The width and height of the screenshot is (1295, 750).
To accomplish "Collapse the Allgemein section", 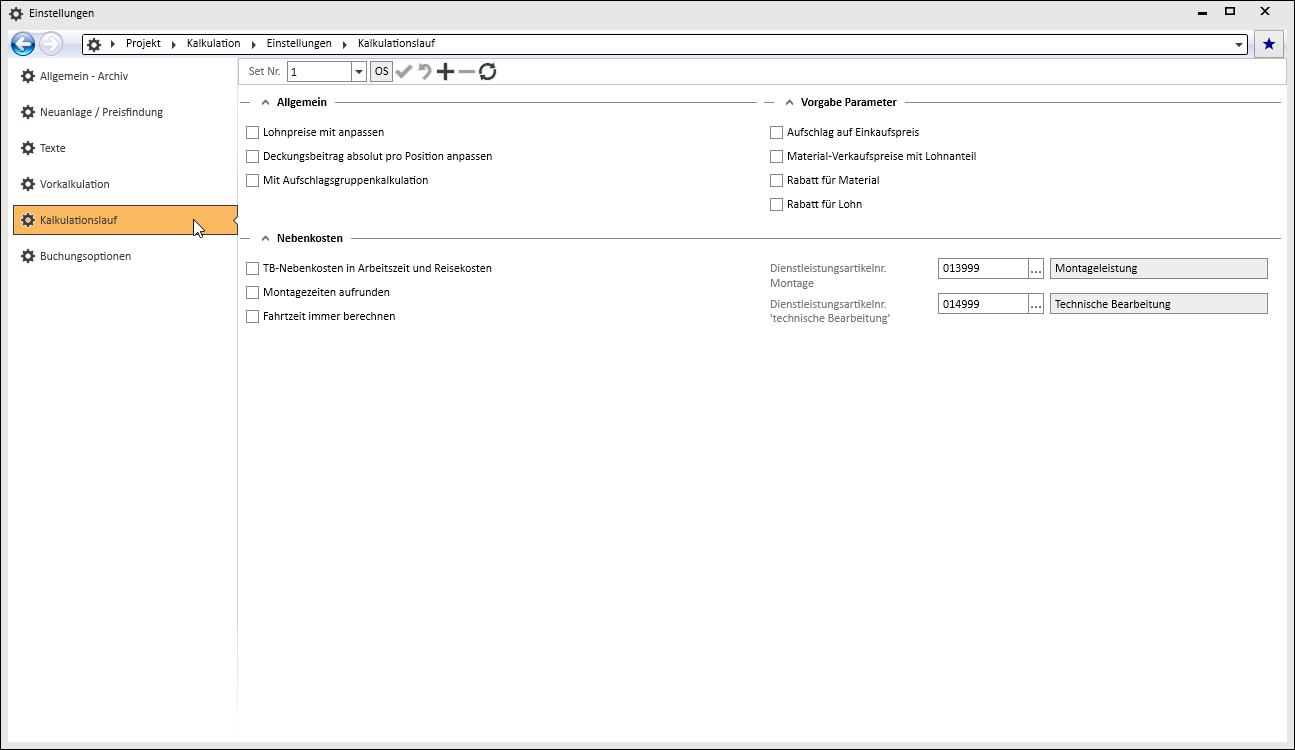I will click(x=265, y=102).
